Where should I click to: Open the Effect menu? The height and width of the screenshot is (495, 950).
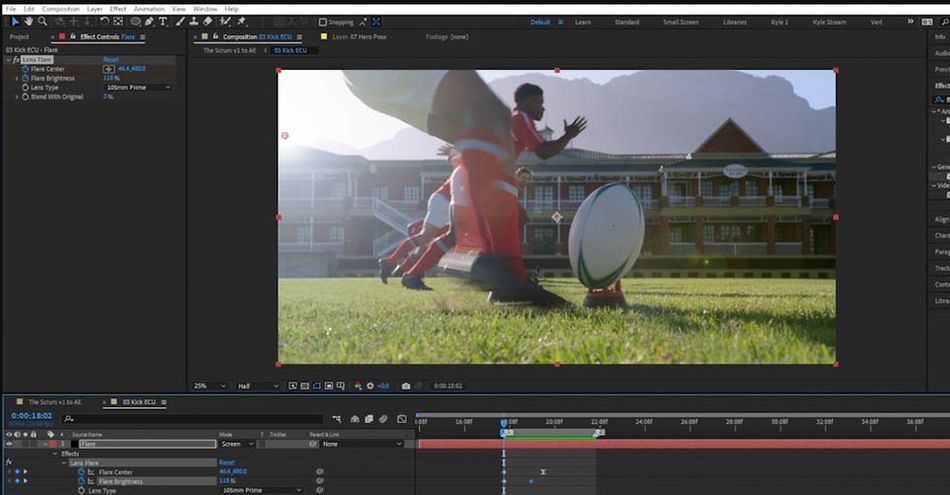tap(118, 9)
